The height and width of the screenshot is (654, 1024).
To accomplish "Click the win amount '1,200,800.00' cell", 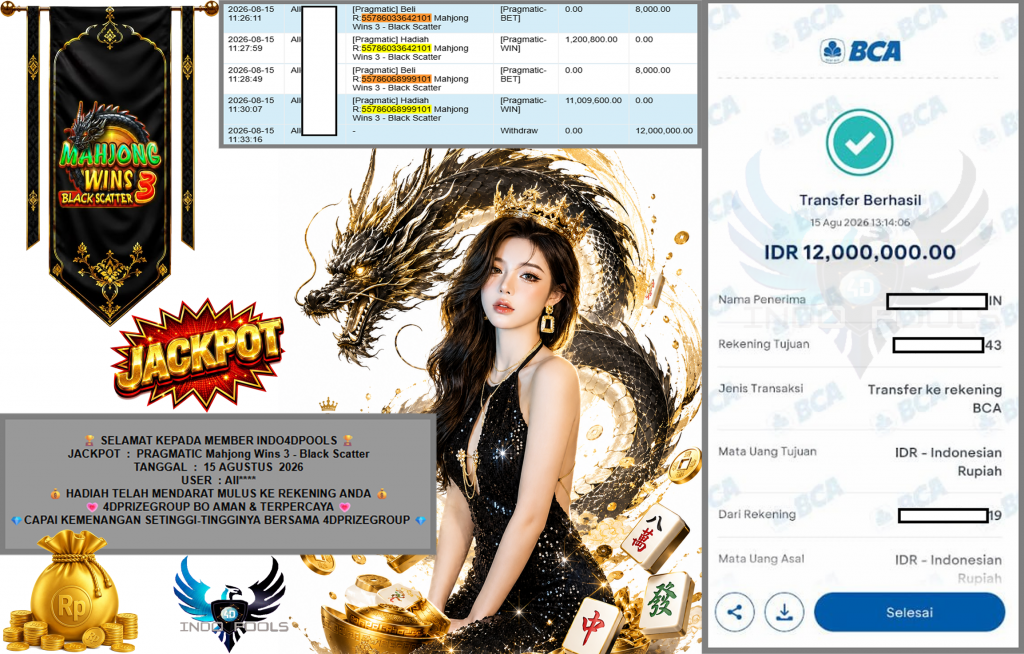I will [x=591, y=39].
